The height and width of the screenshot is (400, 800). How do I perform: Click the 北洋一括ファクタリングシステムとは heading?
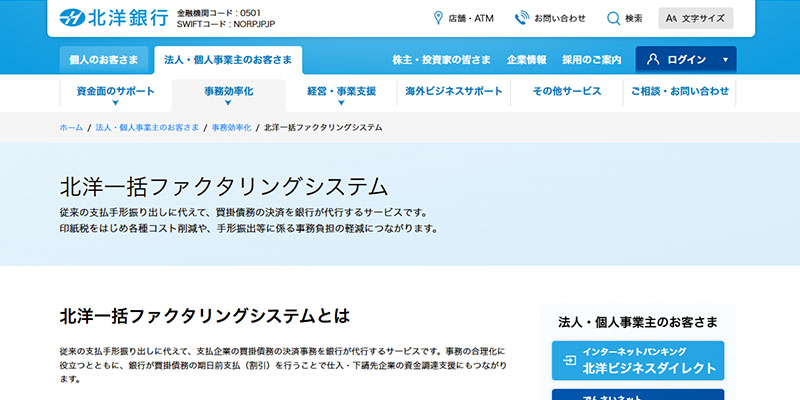[205, 316]
